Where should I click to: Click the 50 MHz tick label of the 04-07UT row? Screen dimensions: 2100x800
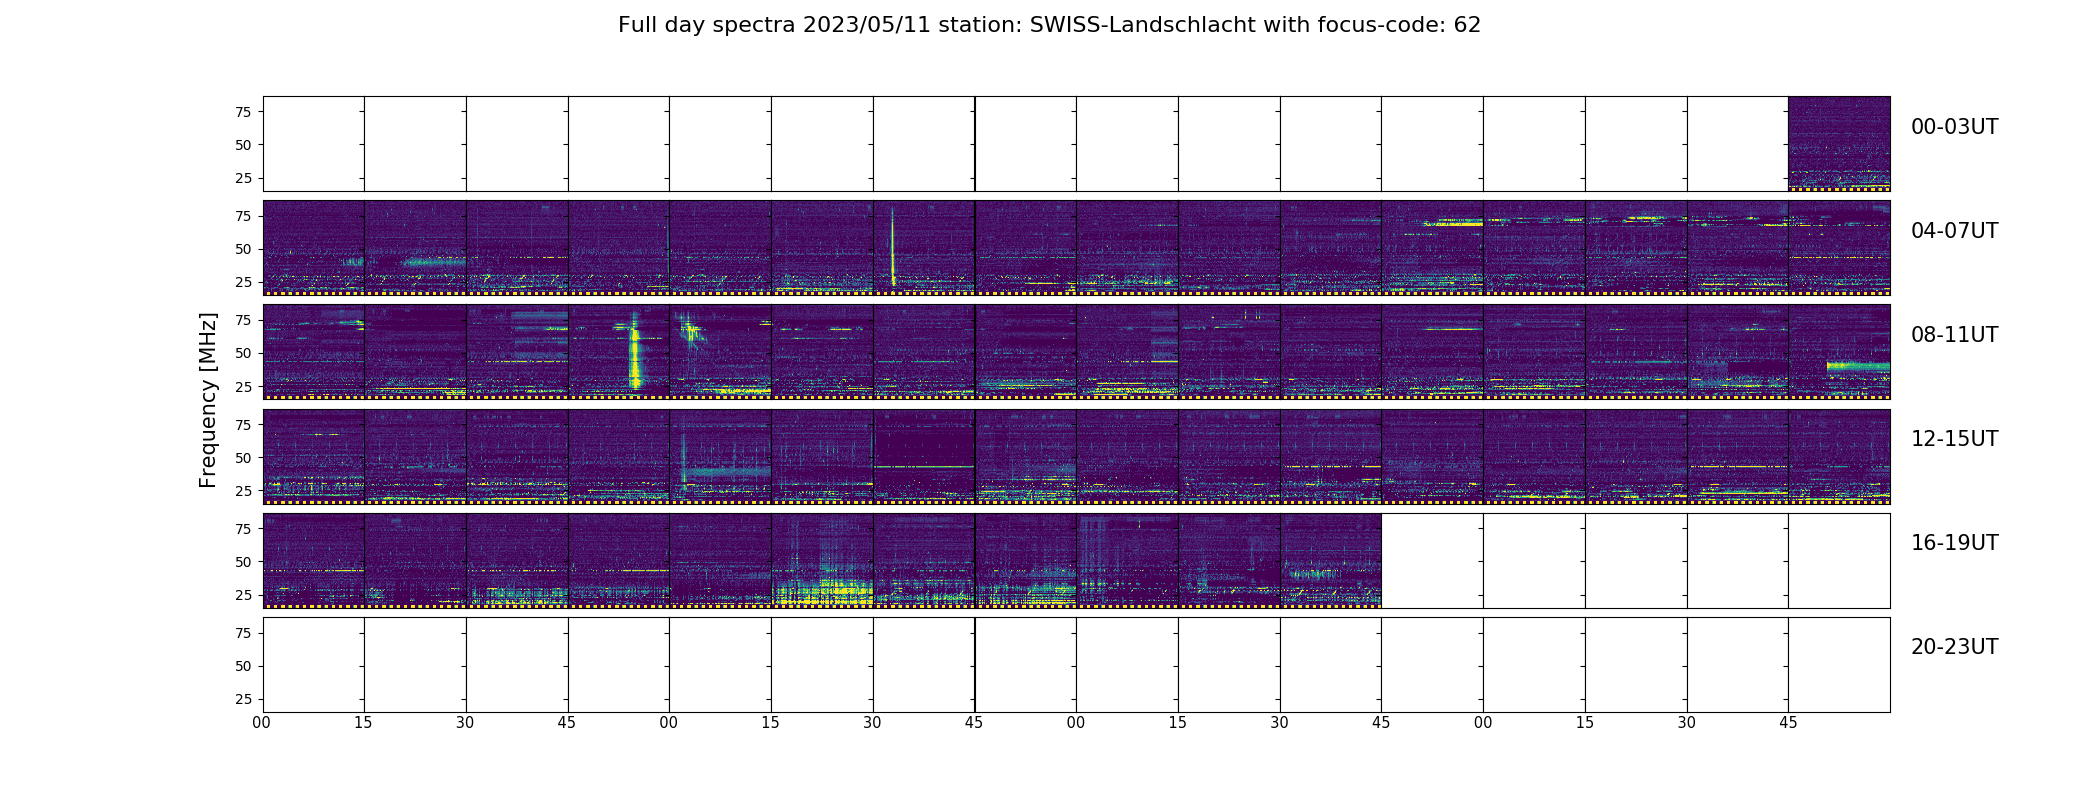click(x=243, y=249)
